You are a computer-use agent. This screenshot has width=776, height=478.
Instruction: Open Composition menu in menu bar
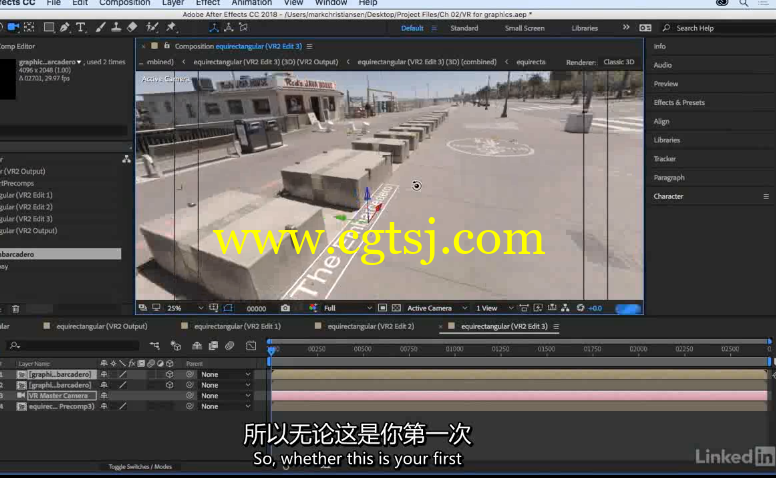click(x=124, y=3)
